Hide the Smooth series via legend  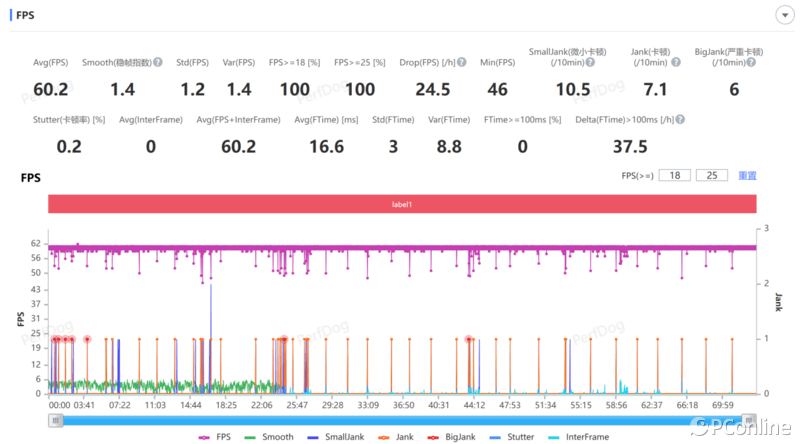pos(272,437)
